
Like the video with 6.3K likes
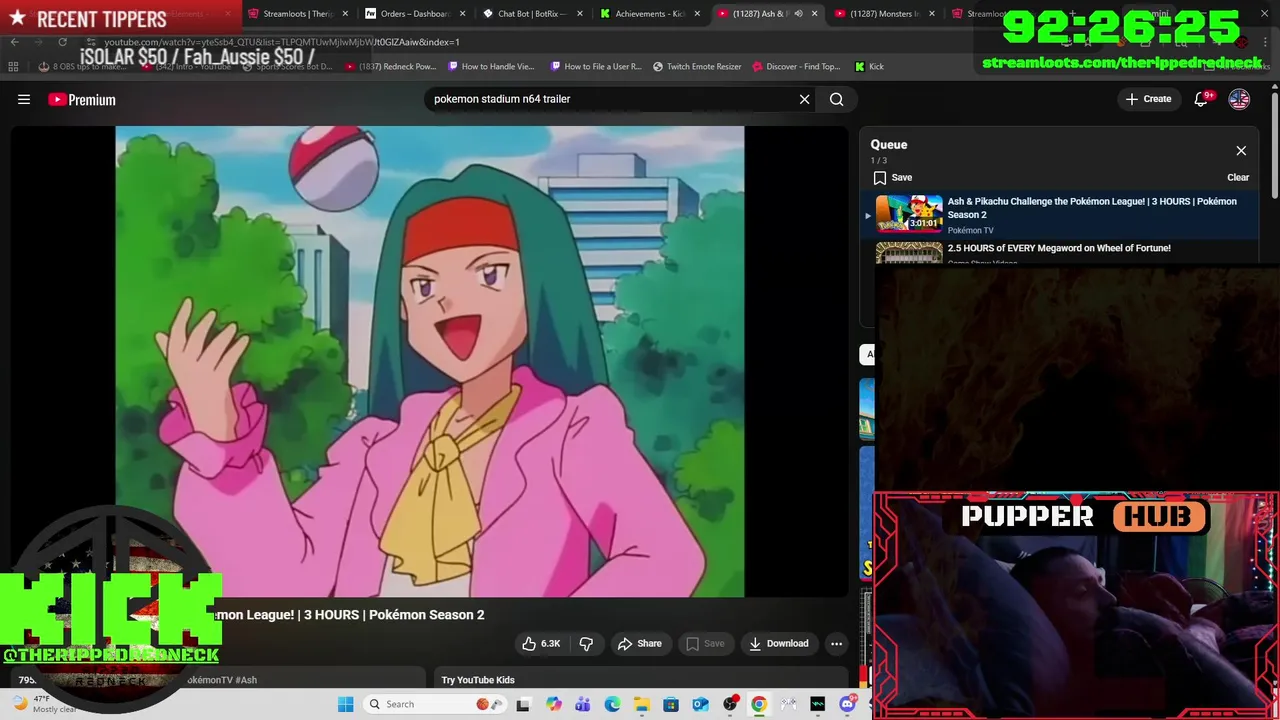tap(541, 644)
